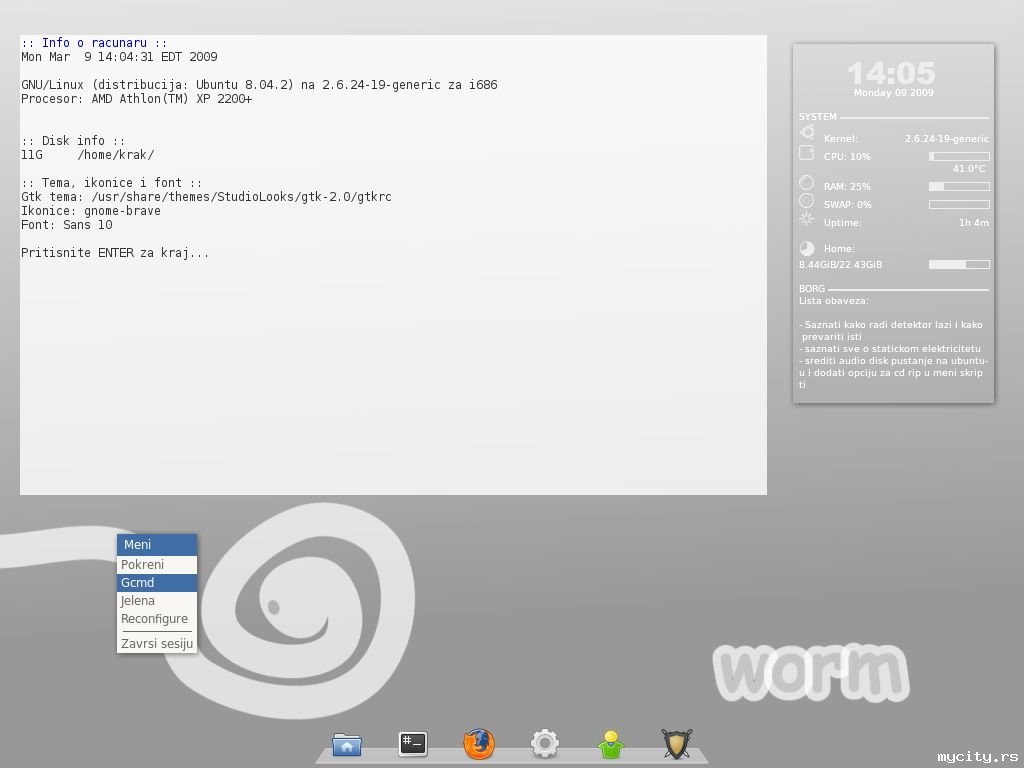
Task: Click the RAM usage bar
Action: click(x=959, y=187)
